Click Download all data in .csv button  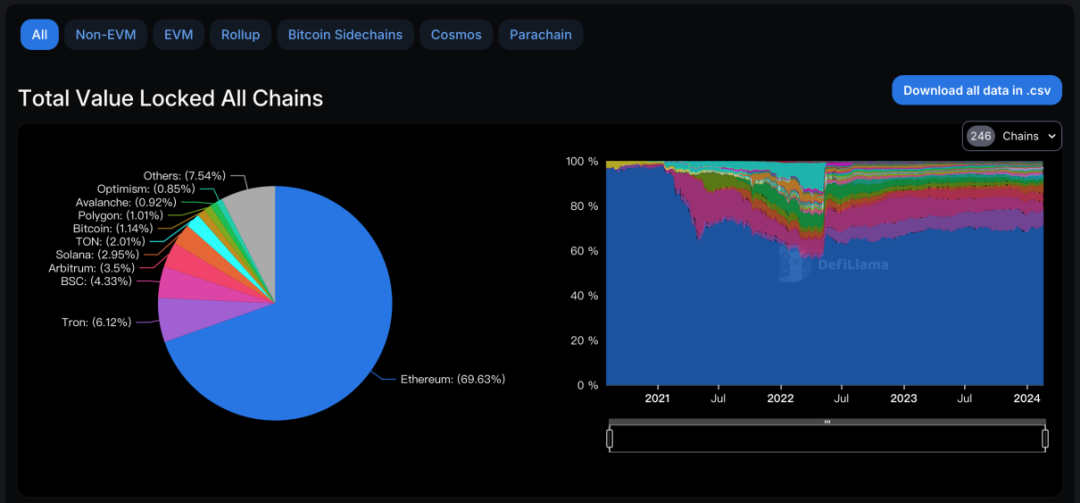977,90
